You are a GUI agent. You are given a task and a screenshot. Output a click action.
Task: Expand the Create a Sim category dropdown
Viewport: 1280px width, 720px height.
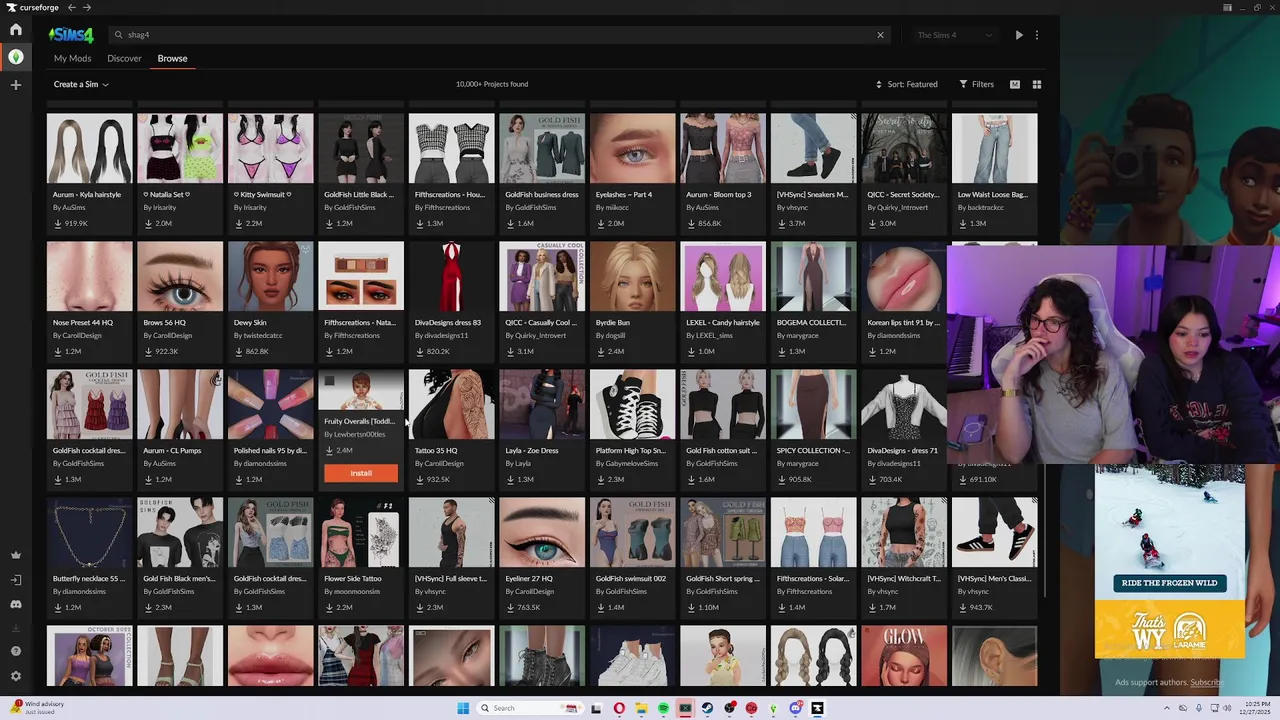[x=81, y=84]
